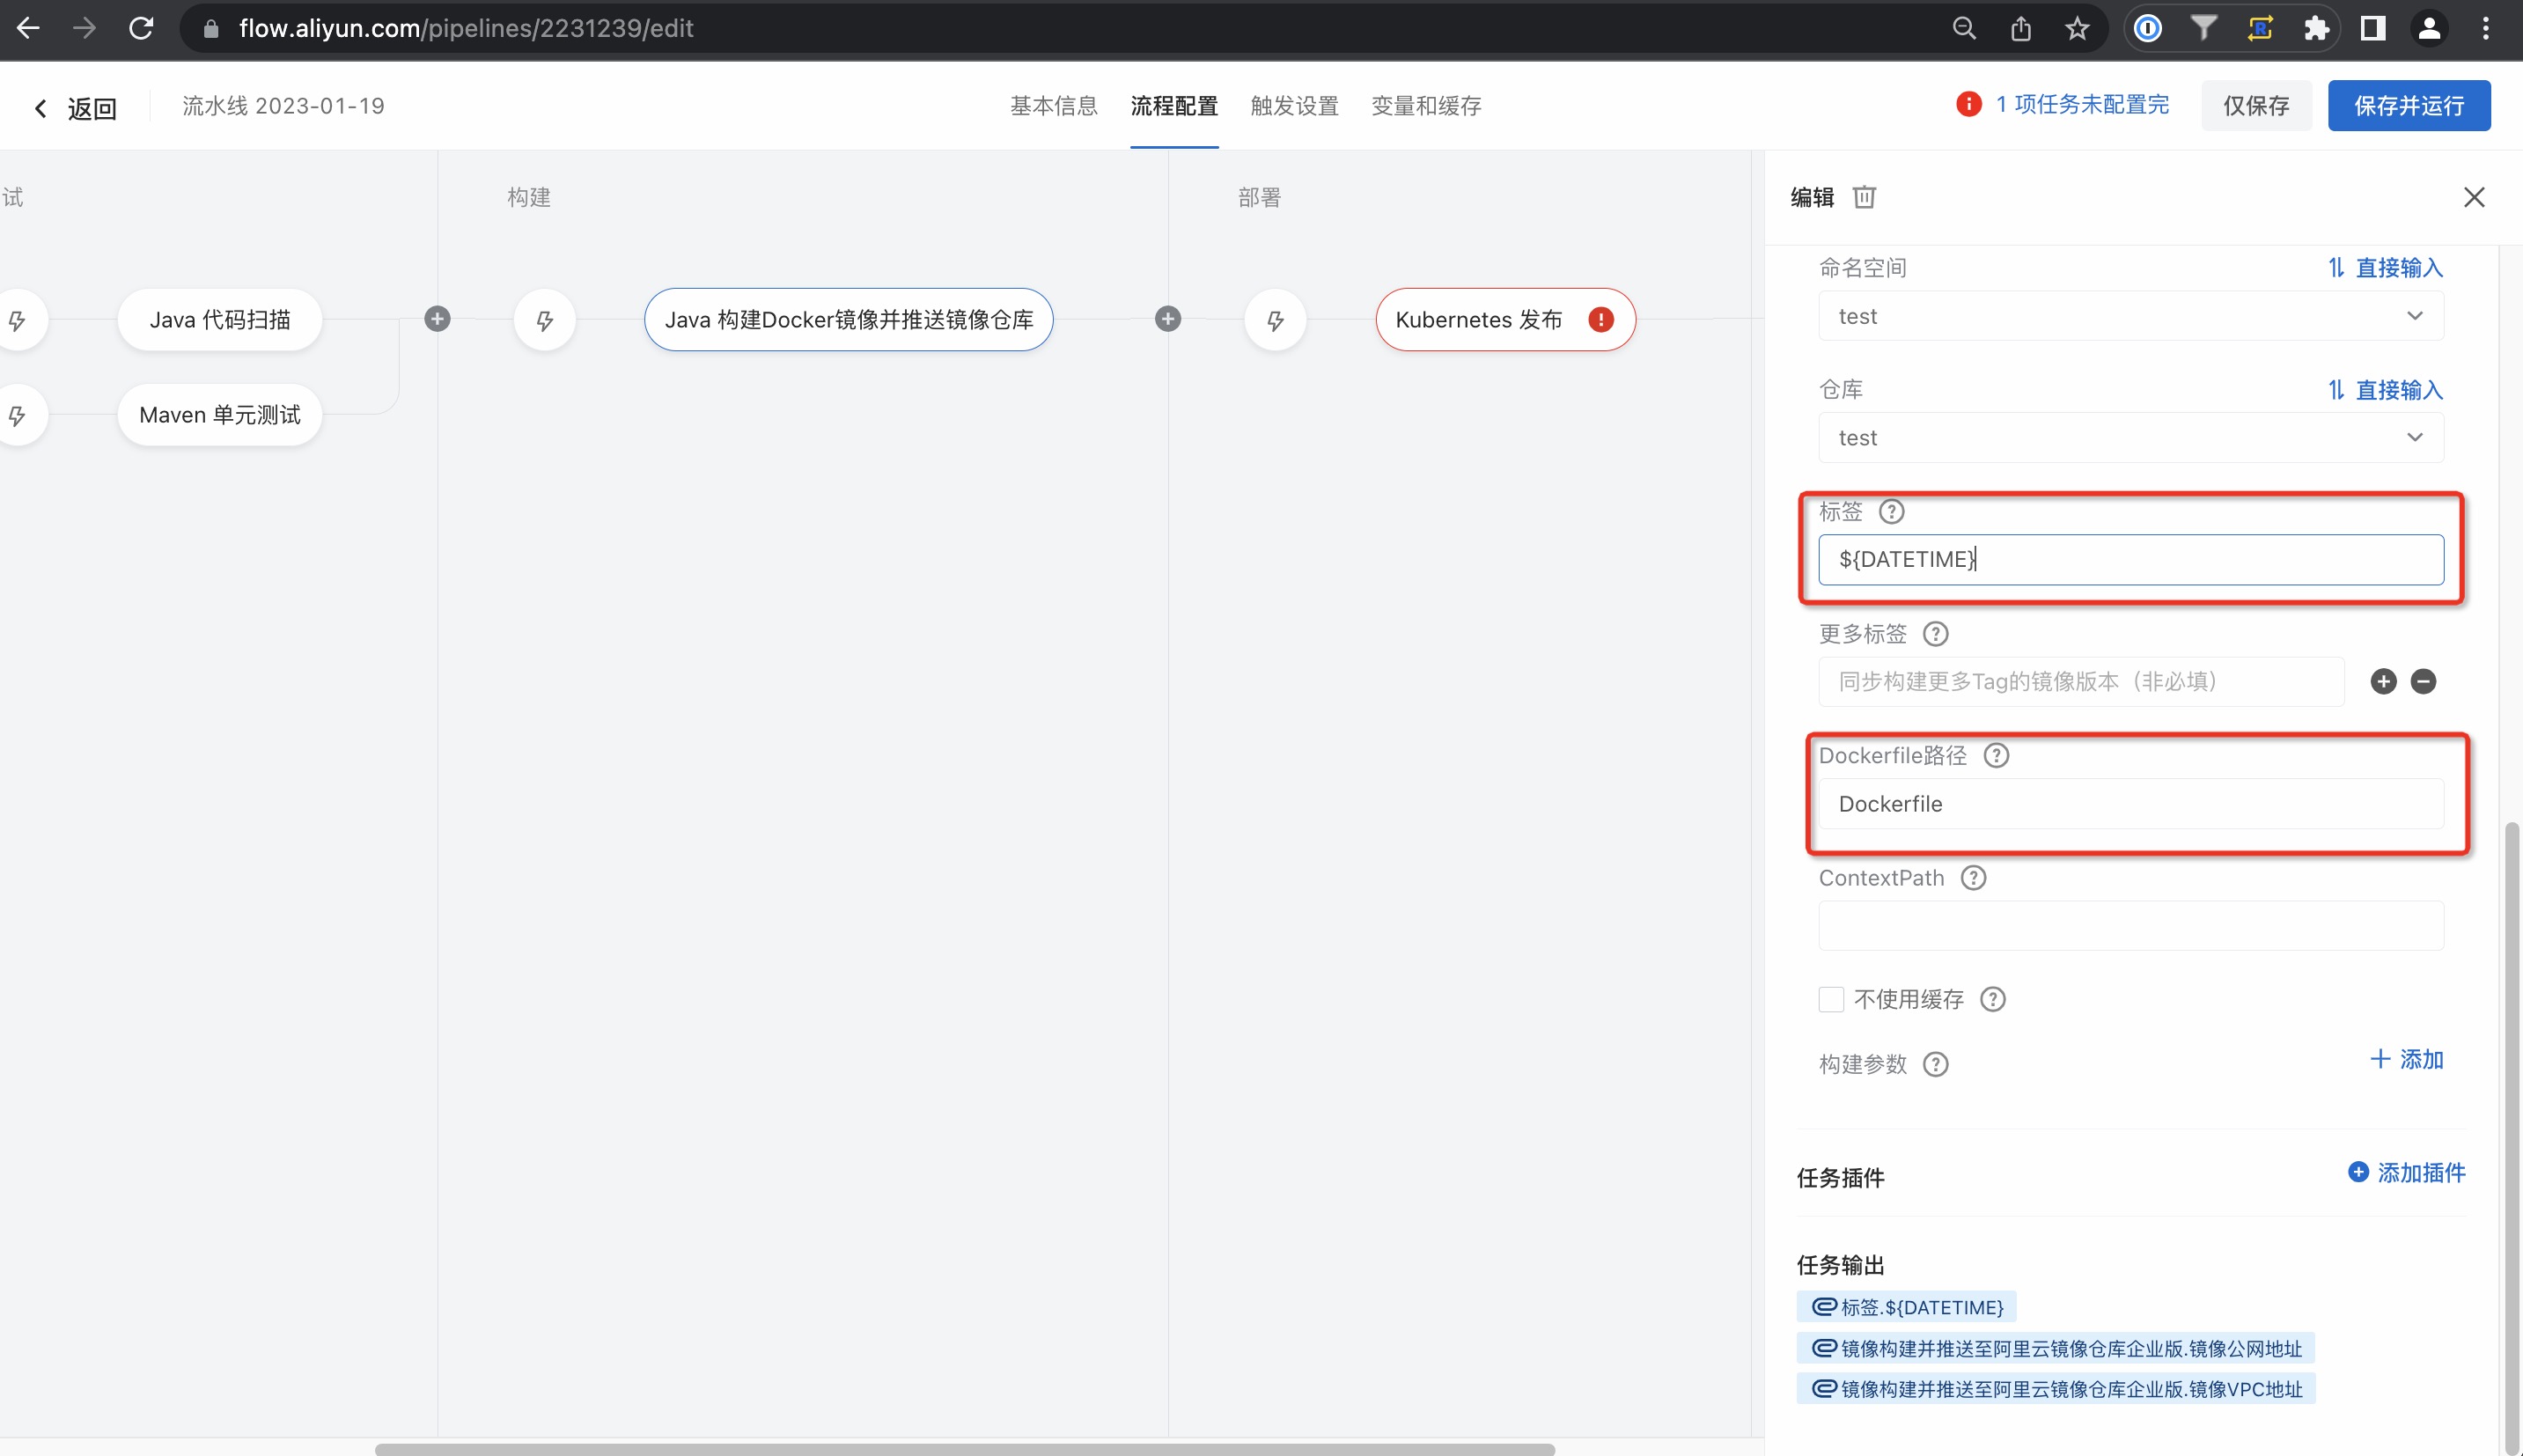Click the horizontal scrollbar at bottom
Image resolution: width=2523 pixels, height=1456 pixels.
coord(964,1448)
